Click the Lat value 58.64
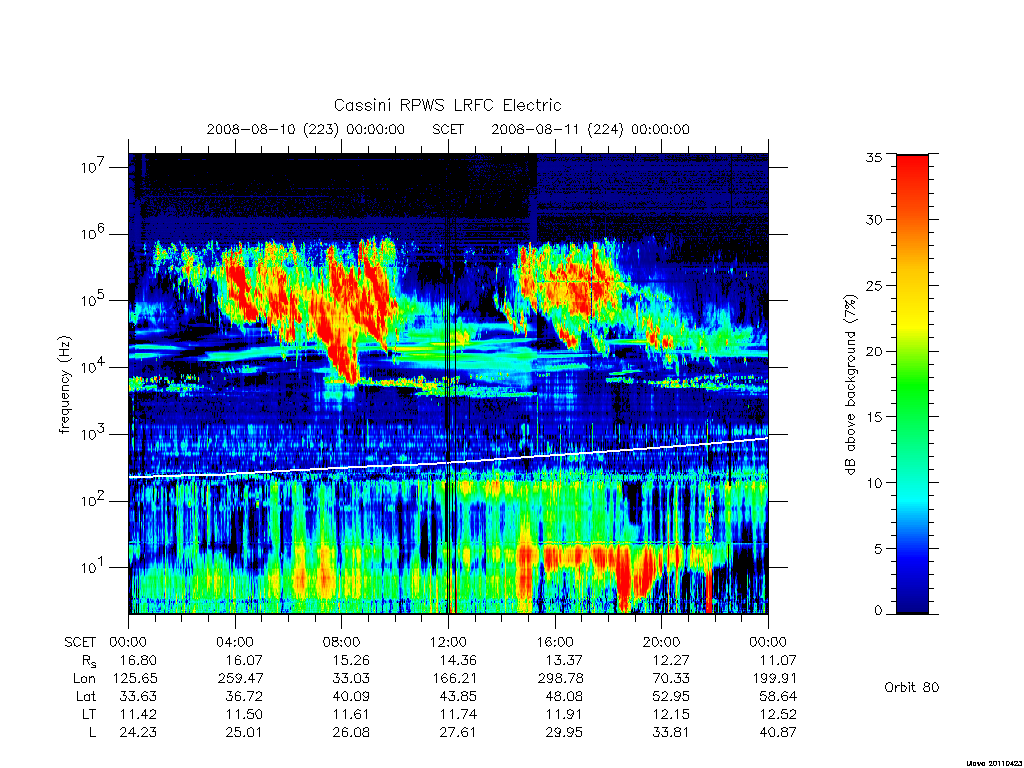 (x=777, y=696)
